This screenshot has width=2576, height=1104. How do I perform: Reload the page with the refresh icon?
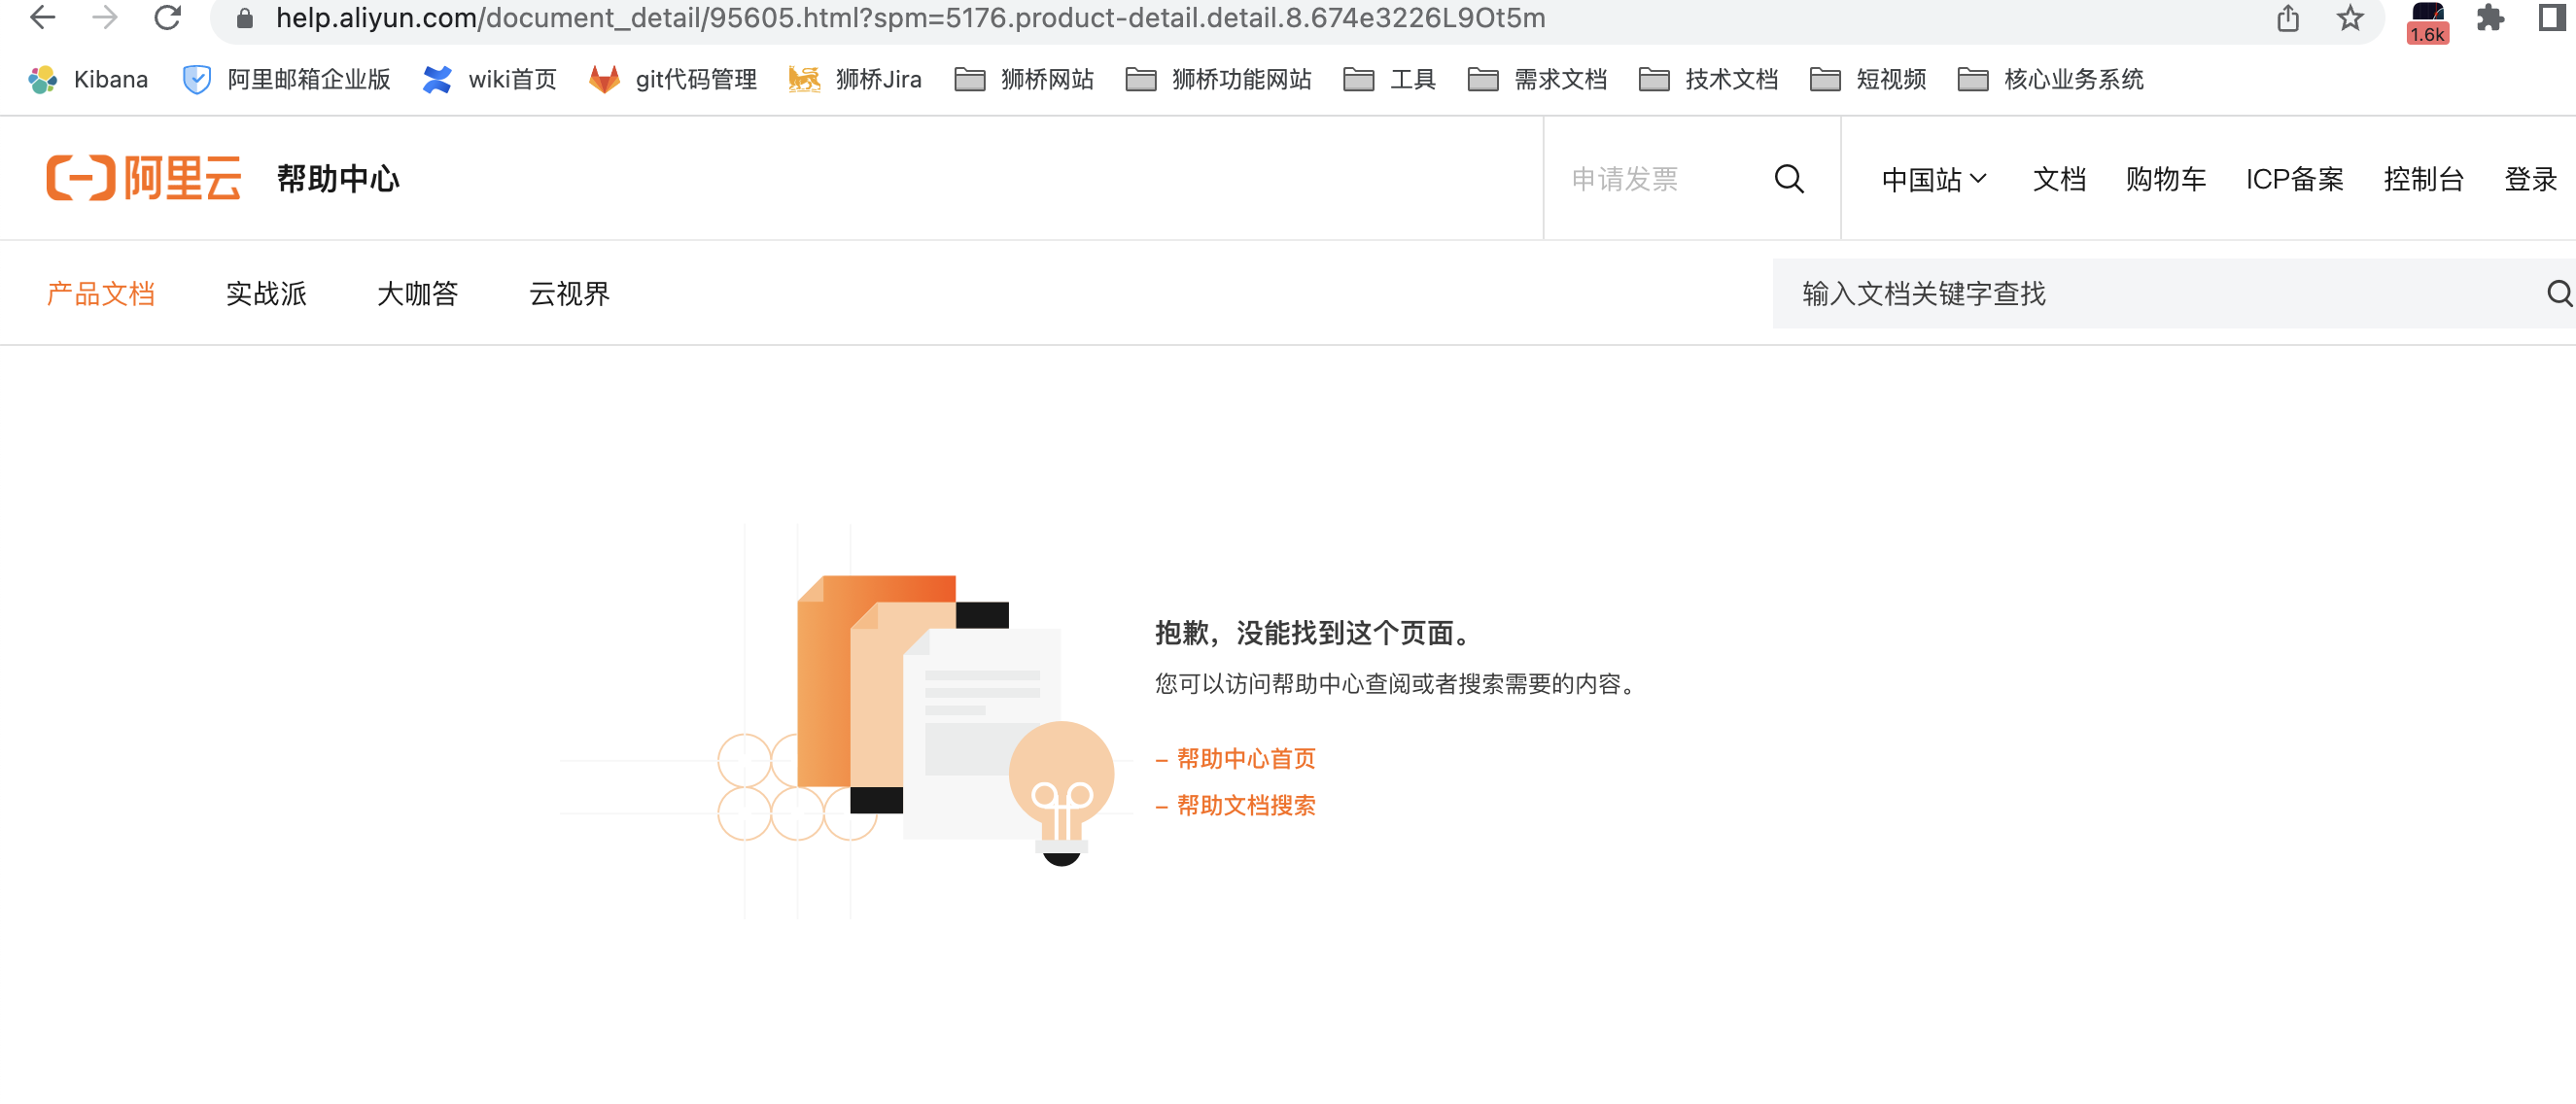pyautogui.click(x=167, y=17)
